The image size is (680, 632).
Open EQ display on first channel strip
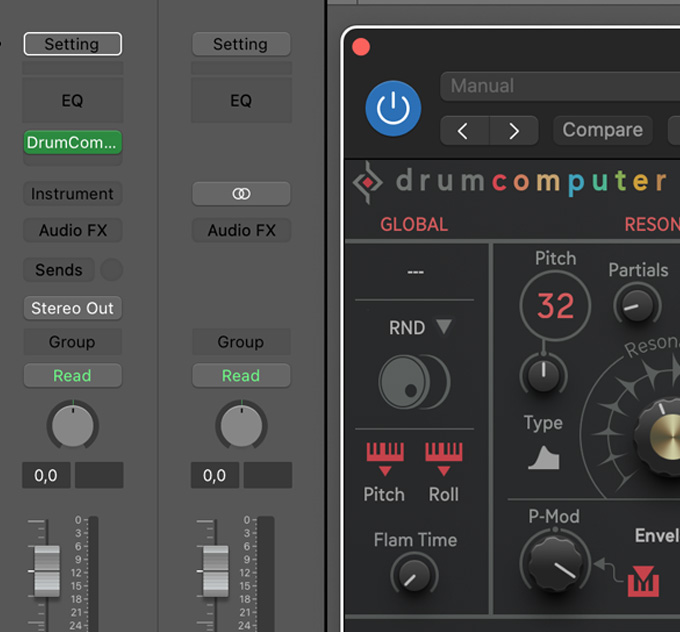point(72,101)
